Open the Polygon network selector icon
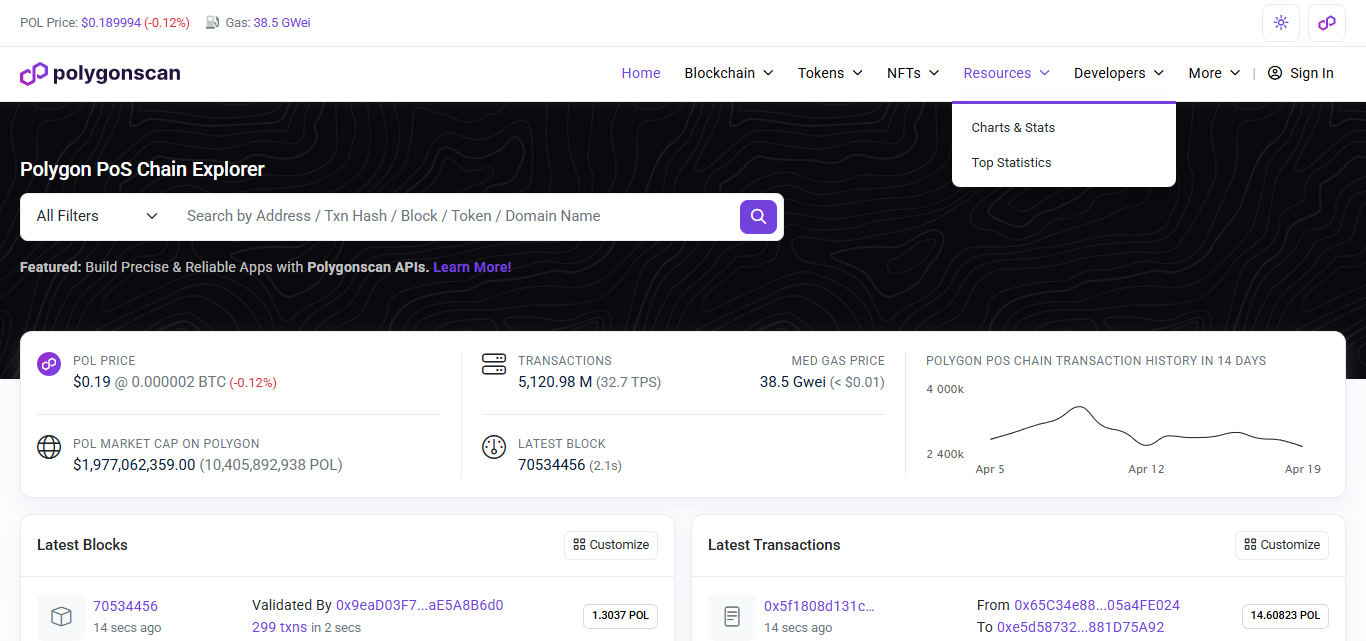The width and height of the screenshot is (1366, 641). 1327,23
